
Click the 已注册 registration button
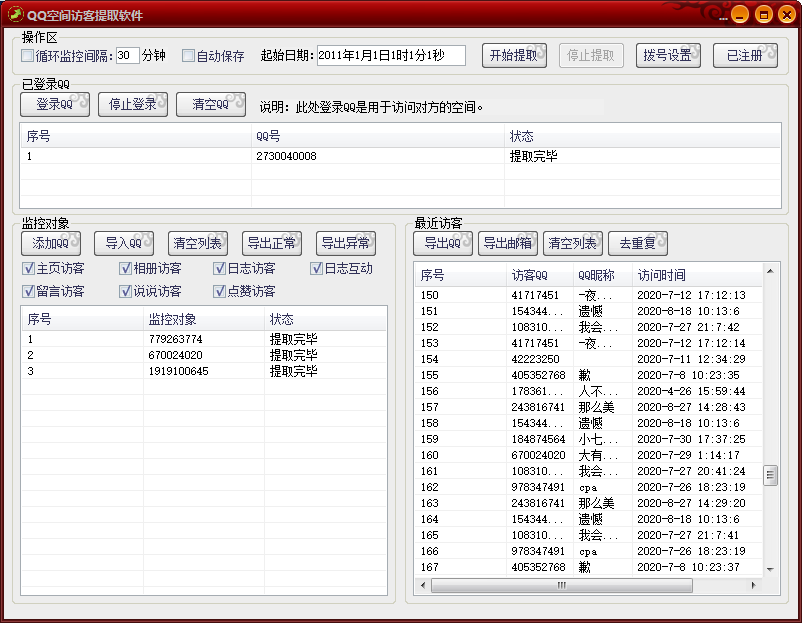coord(745,55)
